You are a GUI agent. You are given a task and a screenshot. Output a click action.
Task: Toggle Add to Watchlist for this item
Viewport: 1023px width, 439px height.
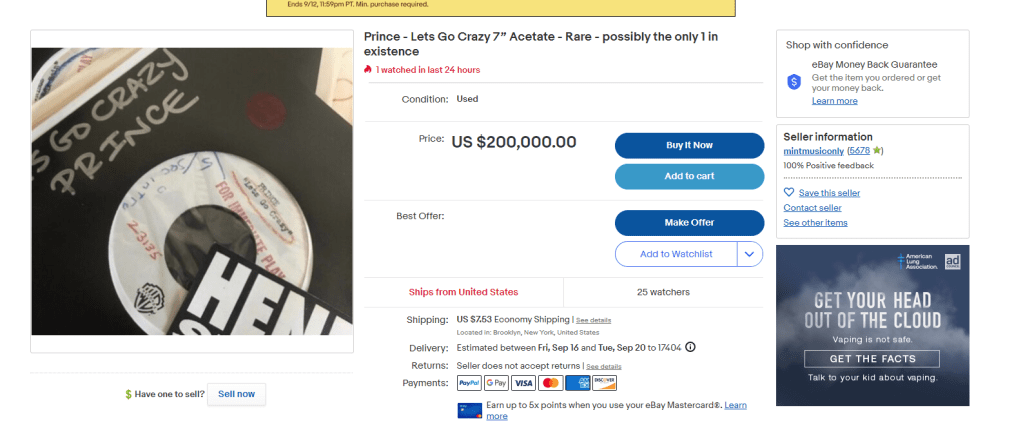[676, 254]
